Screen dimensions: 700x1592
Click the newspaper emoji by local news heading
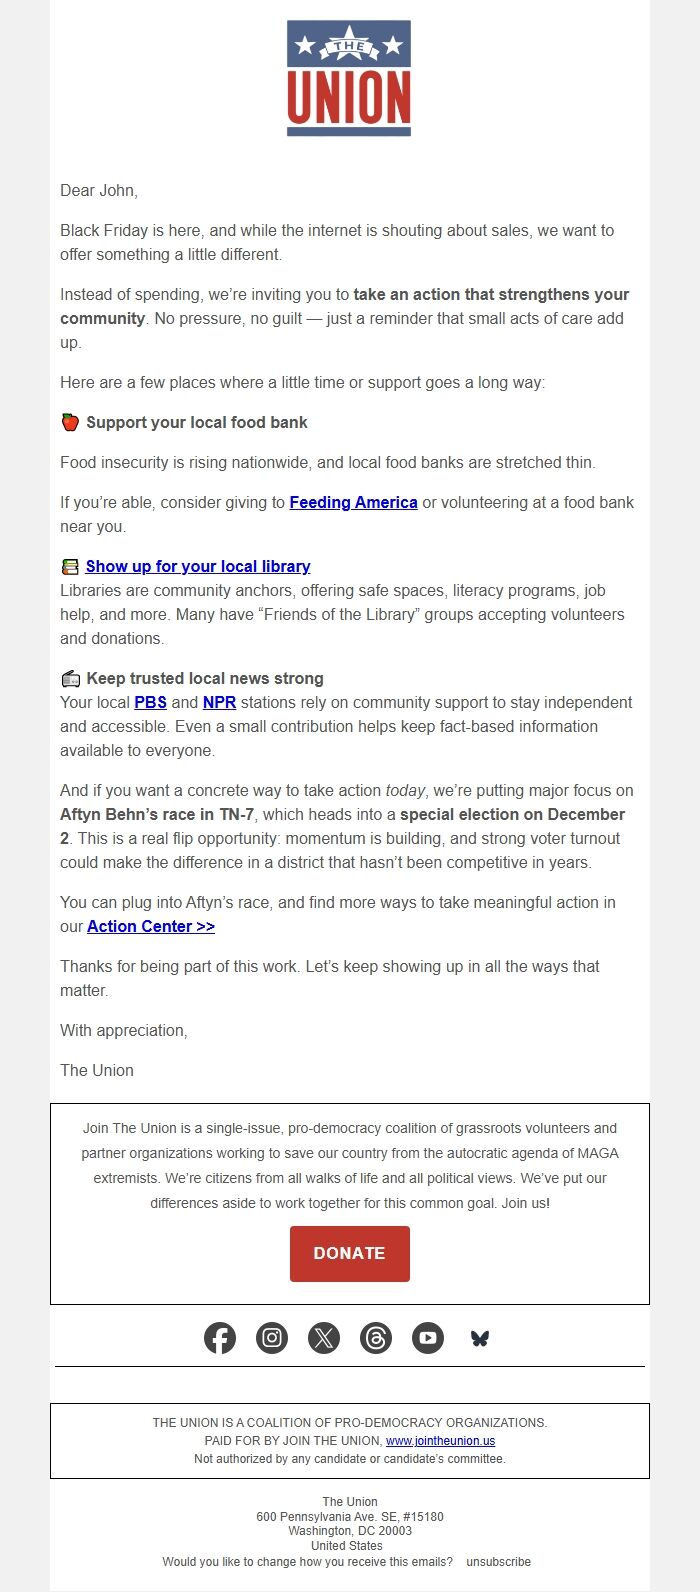tap(70, 677)
